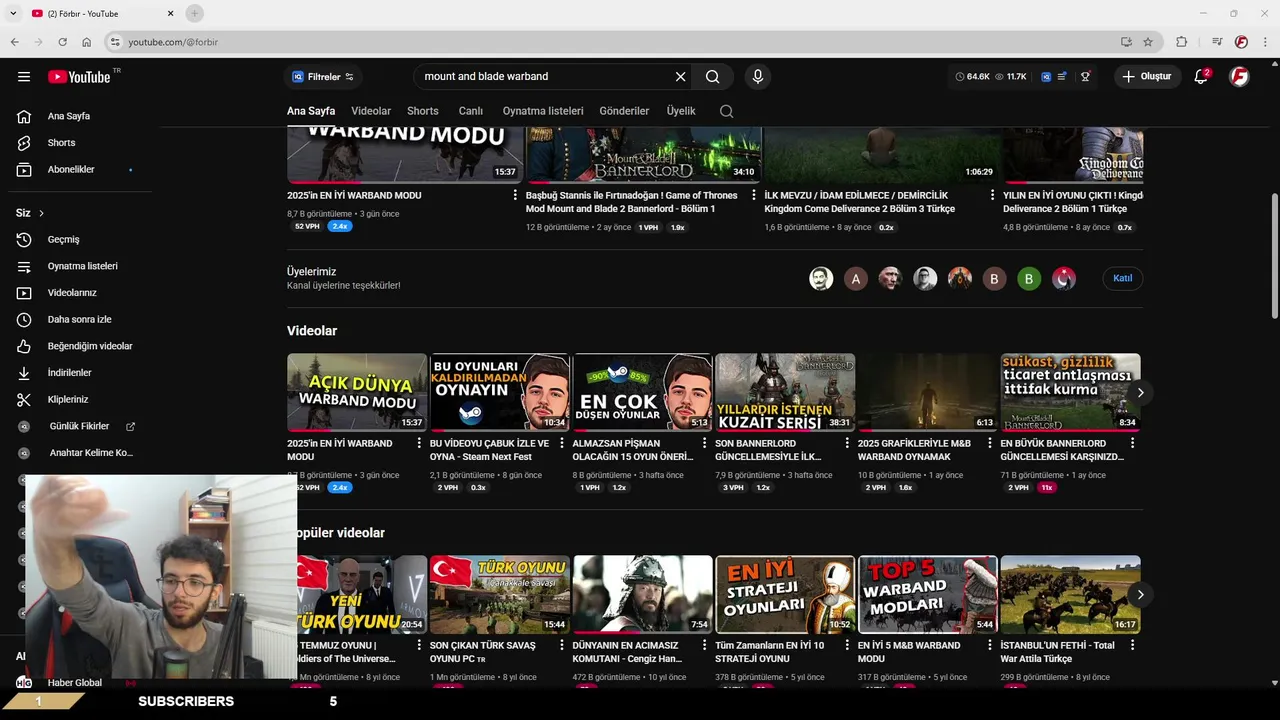
Task: Open the browser extensions puzzle icon
Action: pyautogui.click(x=1181, y=42)
